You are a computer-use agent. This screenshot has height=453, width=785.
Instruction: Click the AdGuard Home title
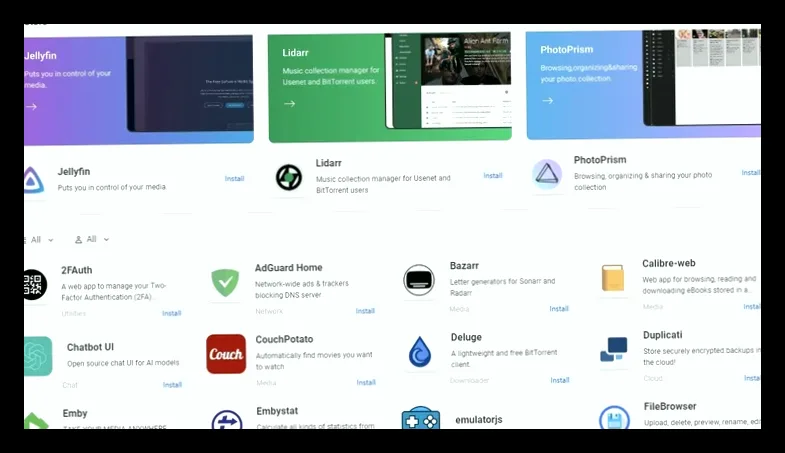pyautogui.click(x=288, y=268)
